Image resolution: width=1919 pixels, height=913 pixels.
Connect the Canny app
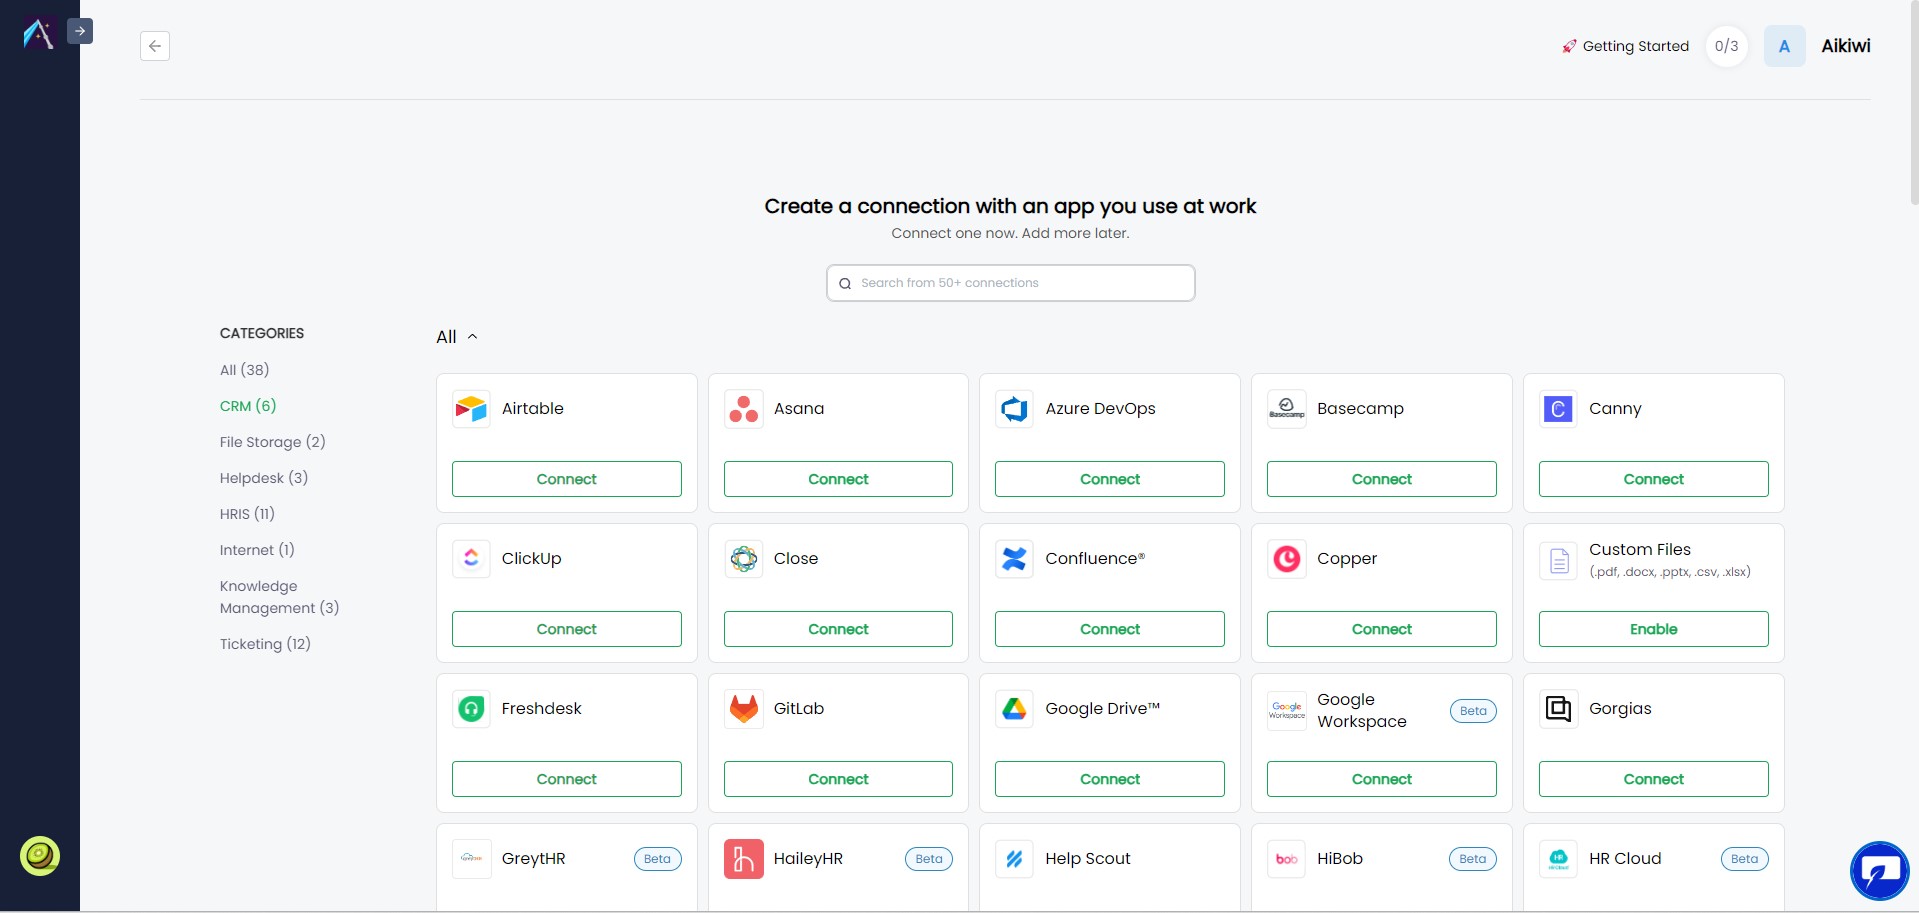(1654, 479)
